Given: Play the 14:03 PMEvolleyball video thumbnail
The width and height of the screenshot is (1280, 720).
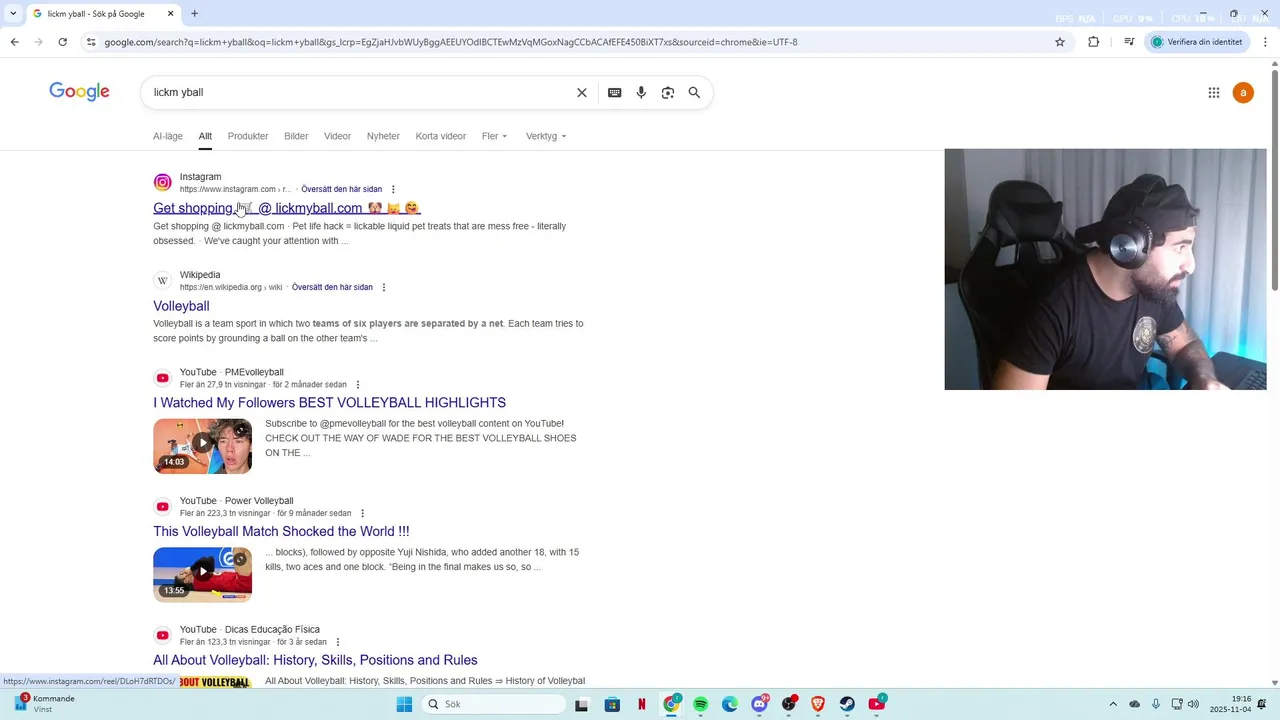Looking at the screenshot, I should 202,445.
